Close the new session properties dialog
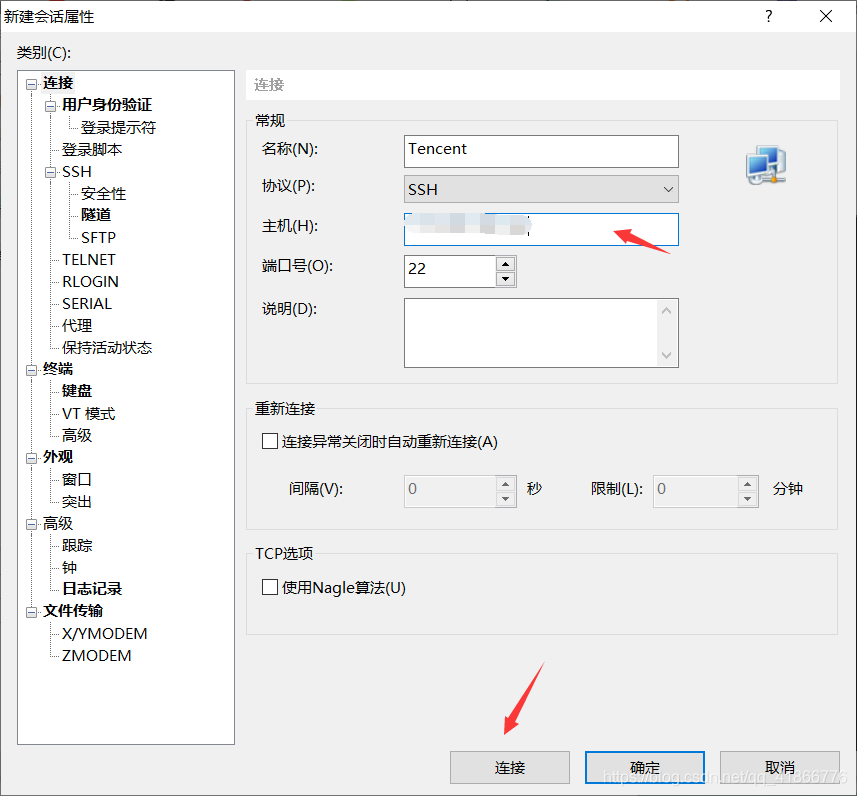 click(x=826, y=16)
